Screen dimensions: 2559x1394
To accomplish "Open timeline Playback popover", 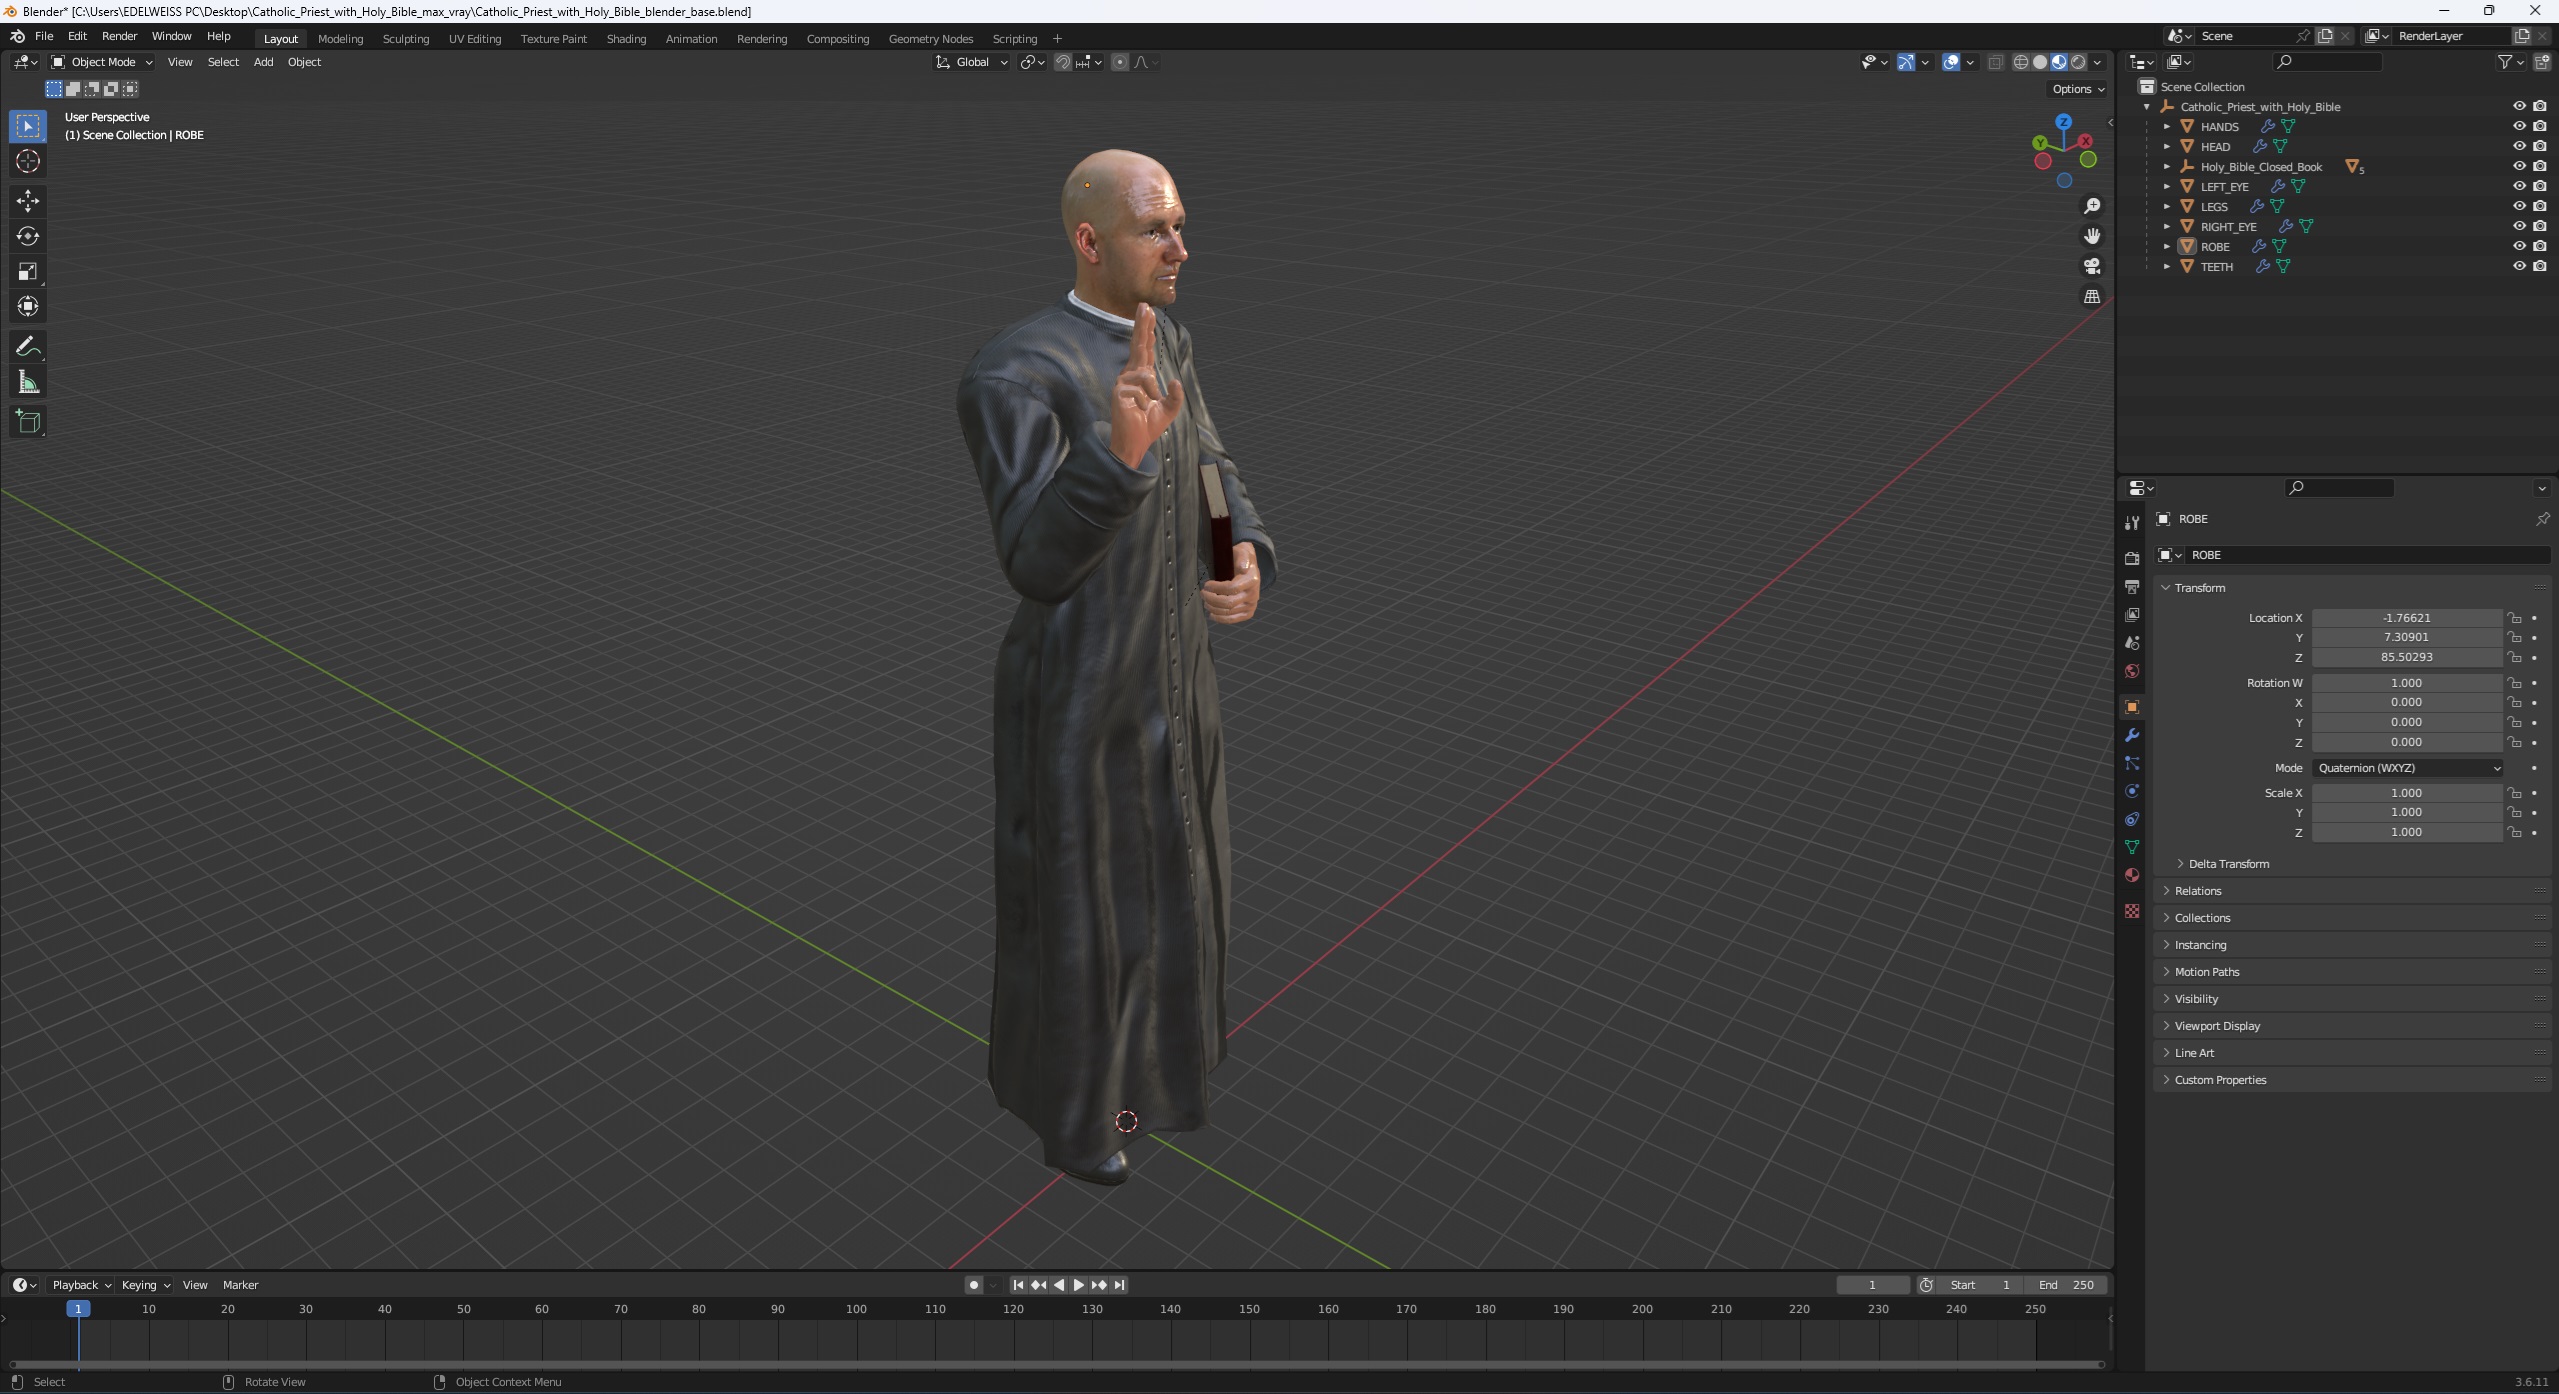I will (x=81, y=1285).
